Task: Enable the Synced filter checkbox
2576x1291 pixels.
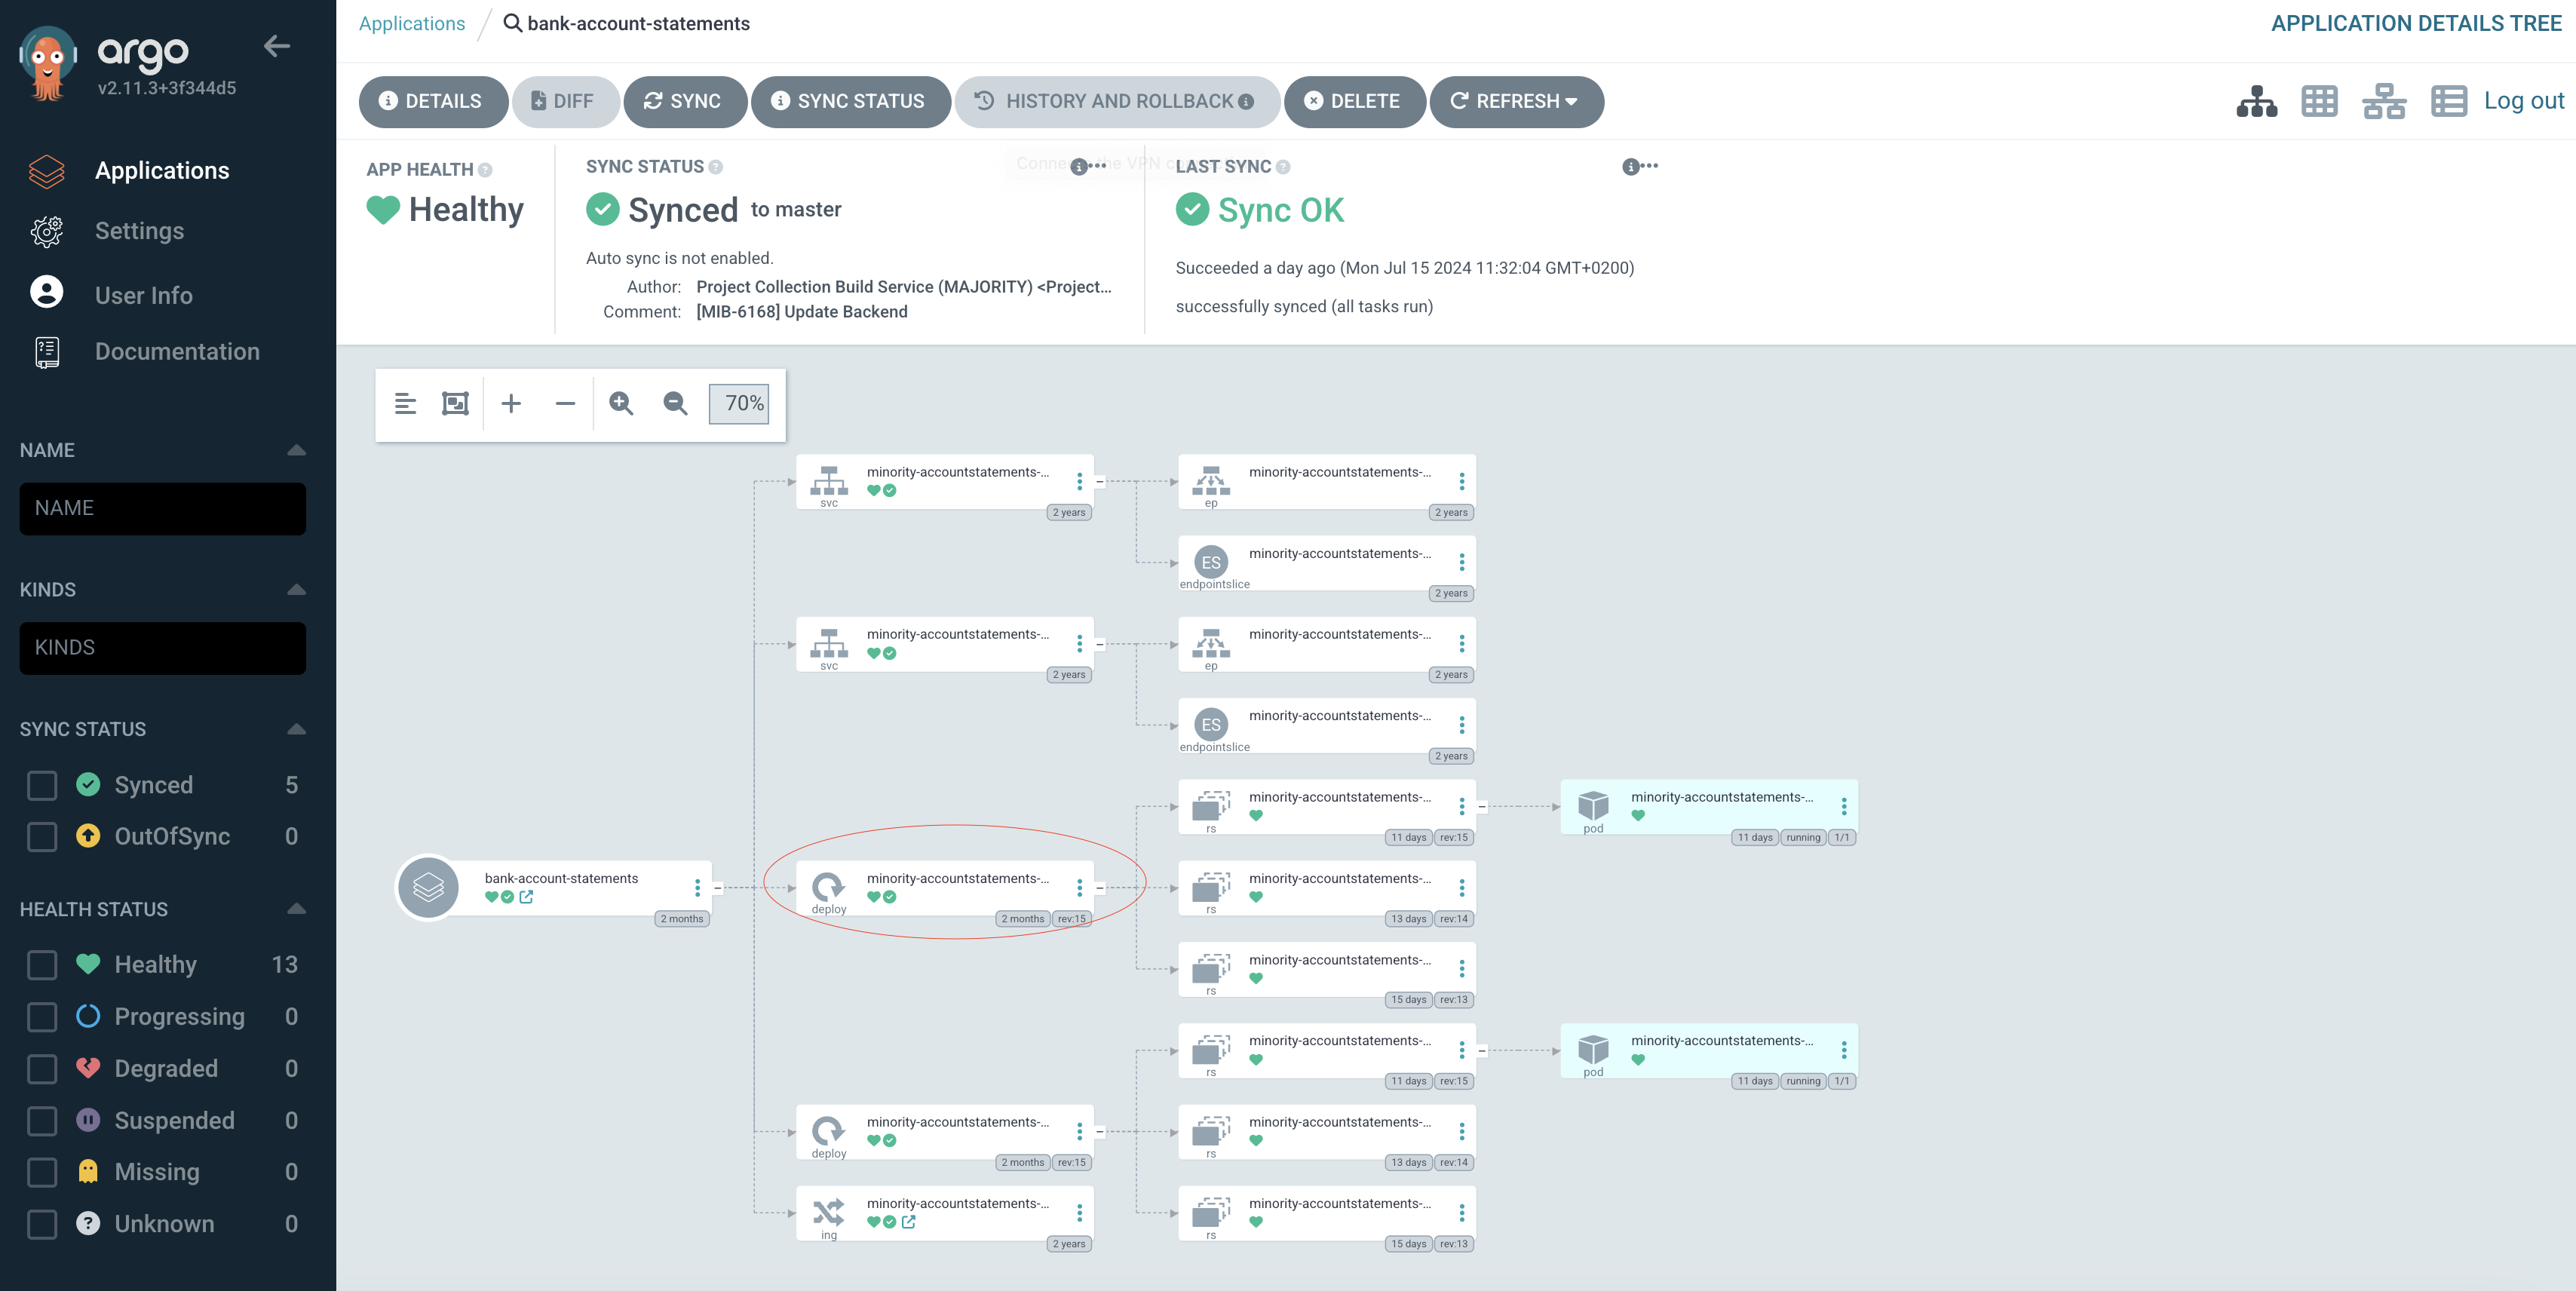Action: click(x=42, y=785)
